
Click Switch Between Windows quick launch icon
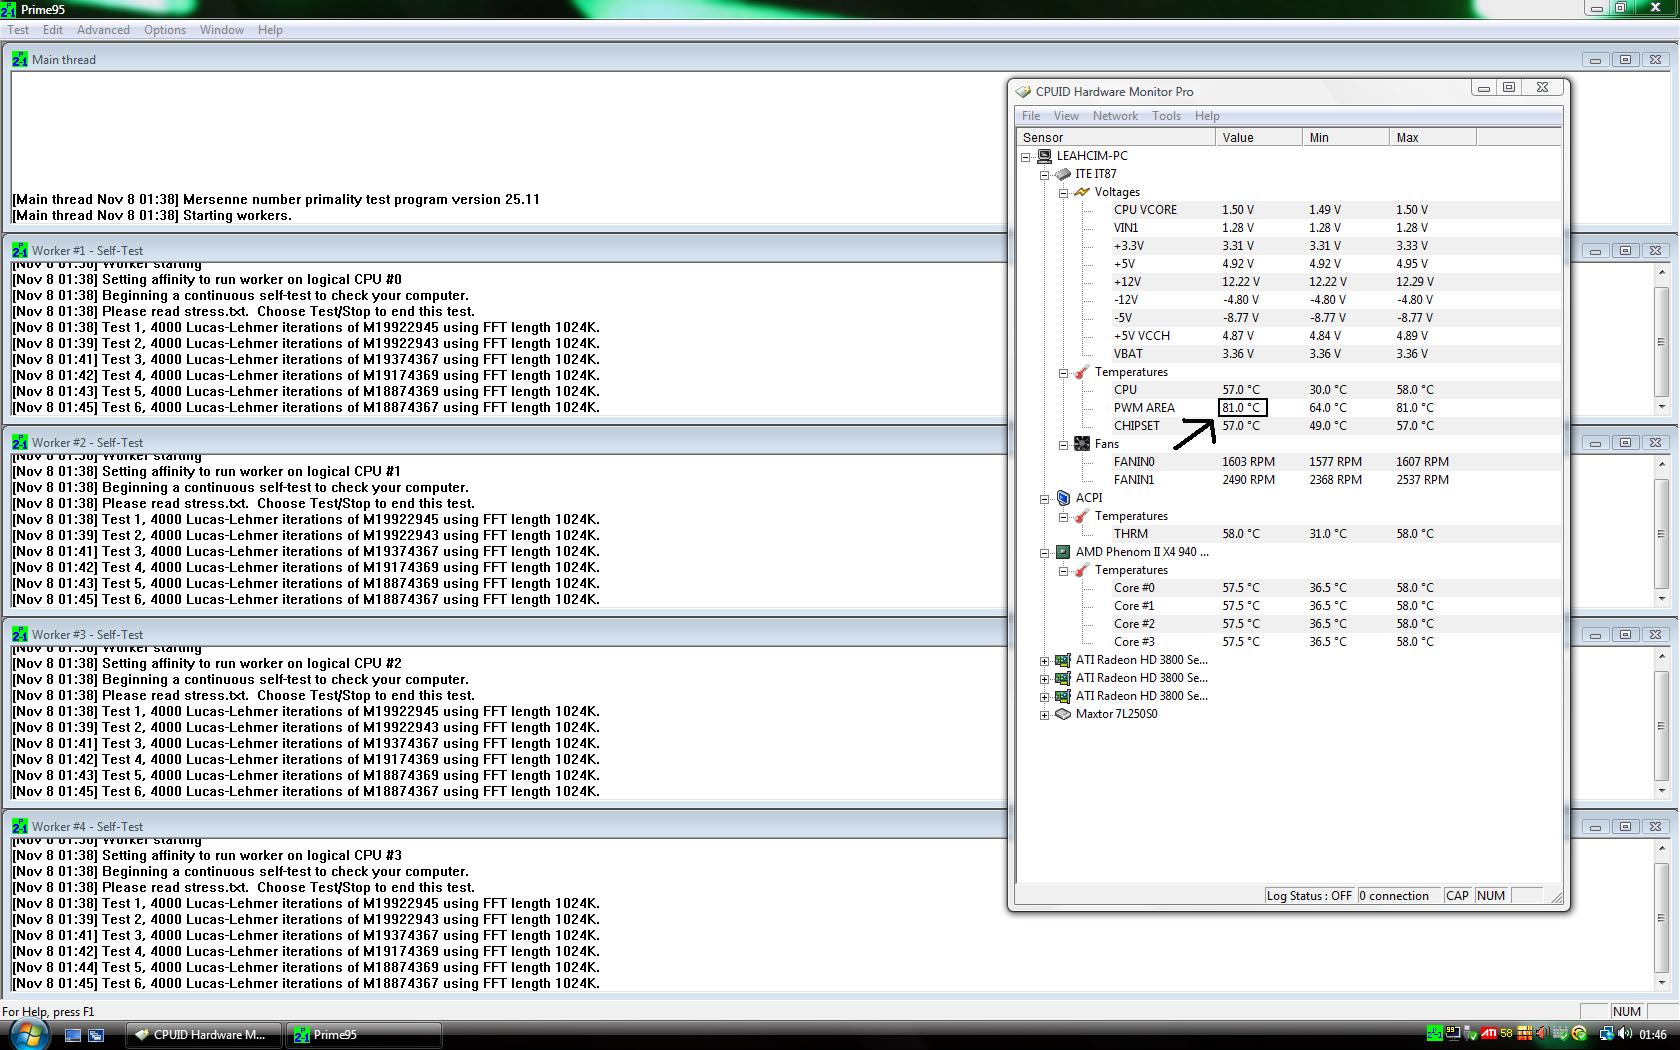96,1035
